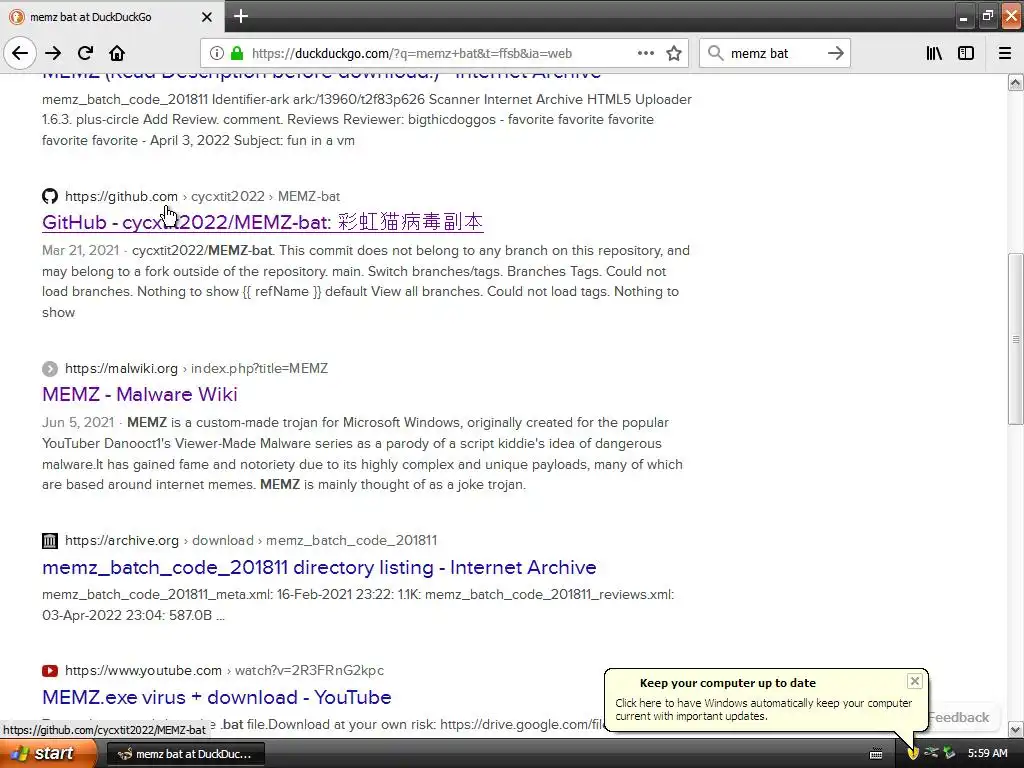Close the Keep your computer up to date balloon
The height and width of the screenshot is (768, 1024).
[914, 681]
